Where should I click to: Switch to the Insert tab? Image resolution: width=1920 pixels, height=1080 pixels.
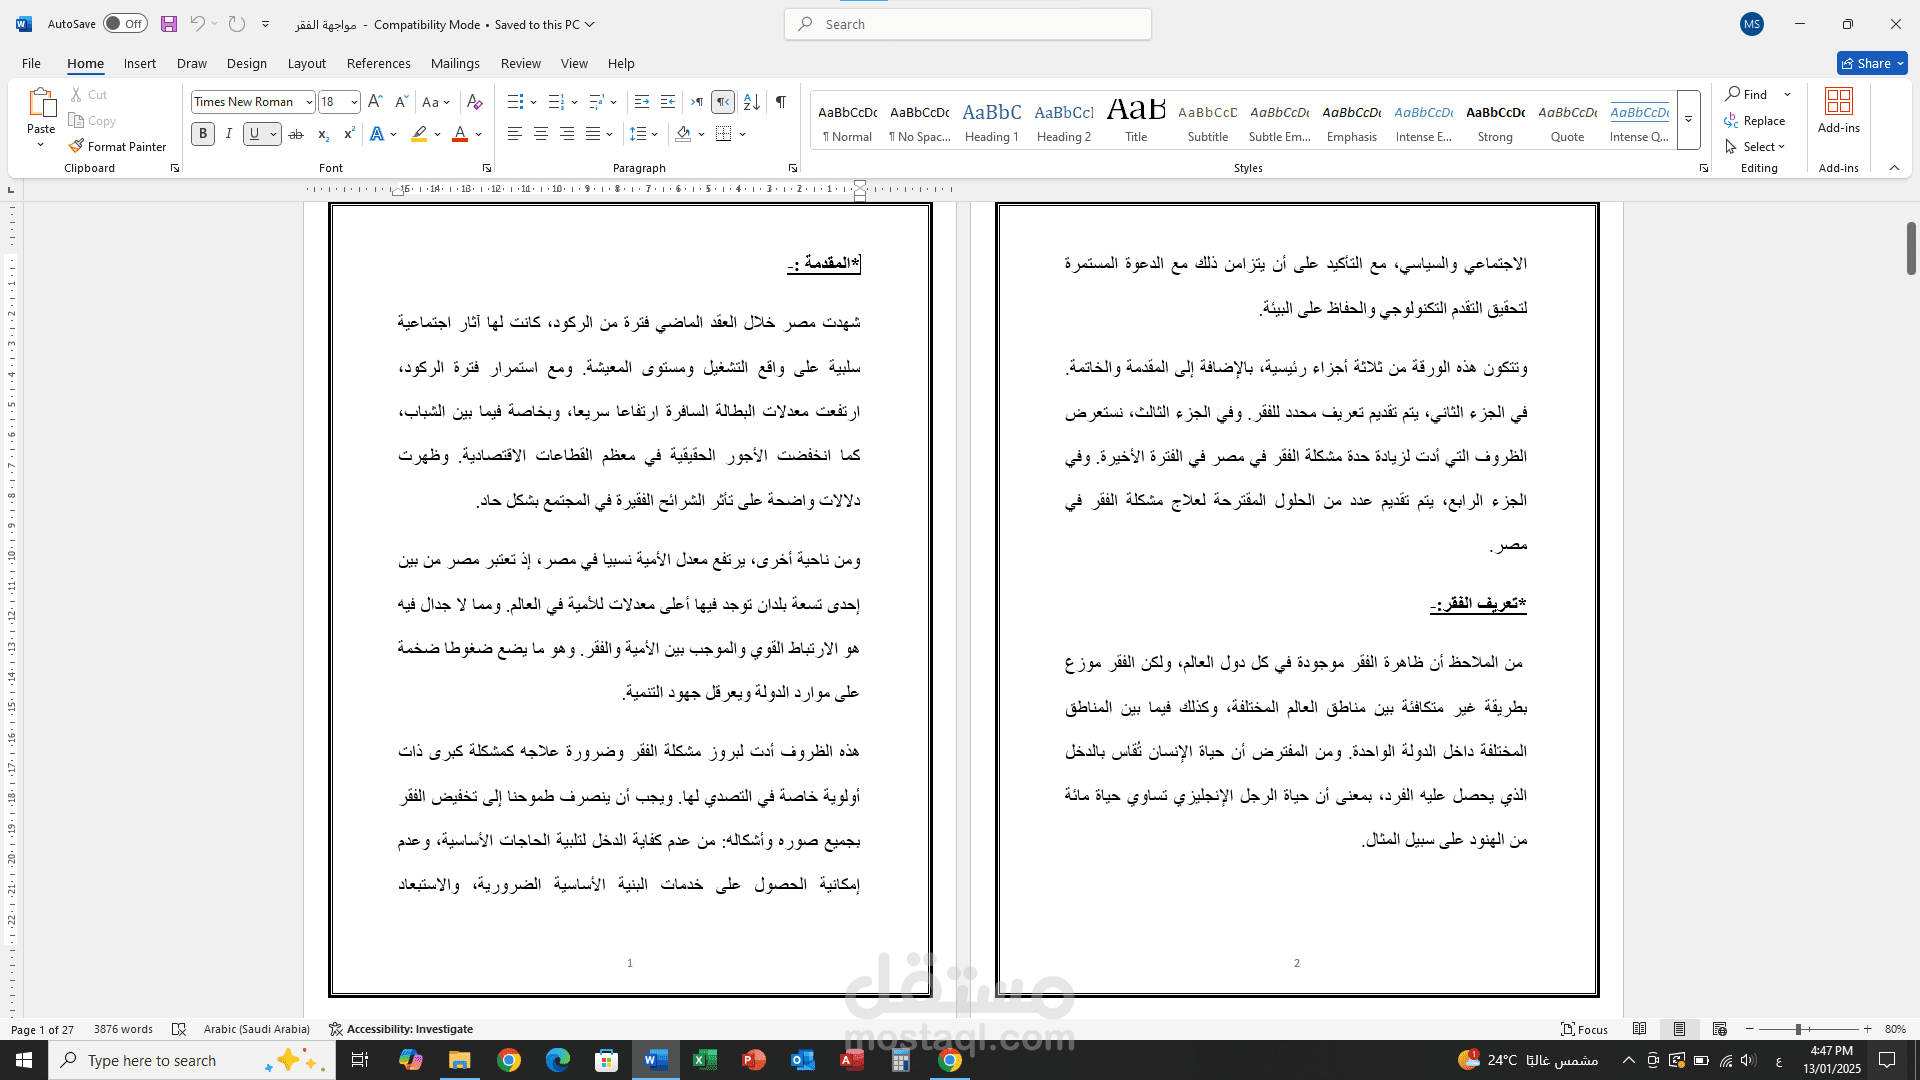140,63
